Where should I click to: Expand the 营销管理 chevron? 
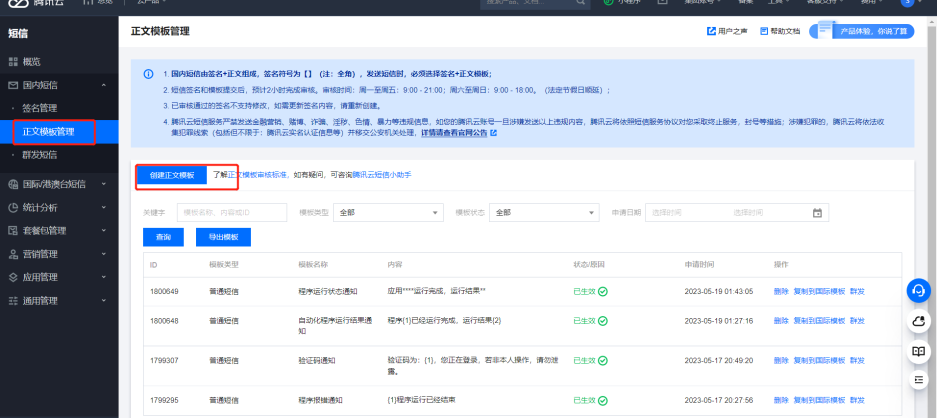(104, 254)
